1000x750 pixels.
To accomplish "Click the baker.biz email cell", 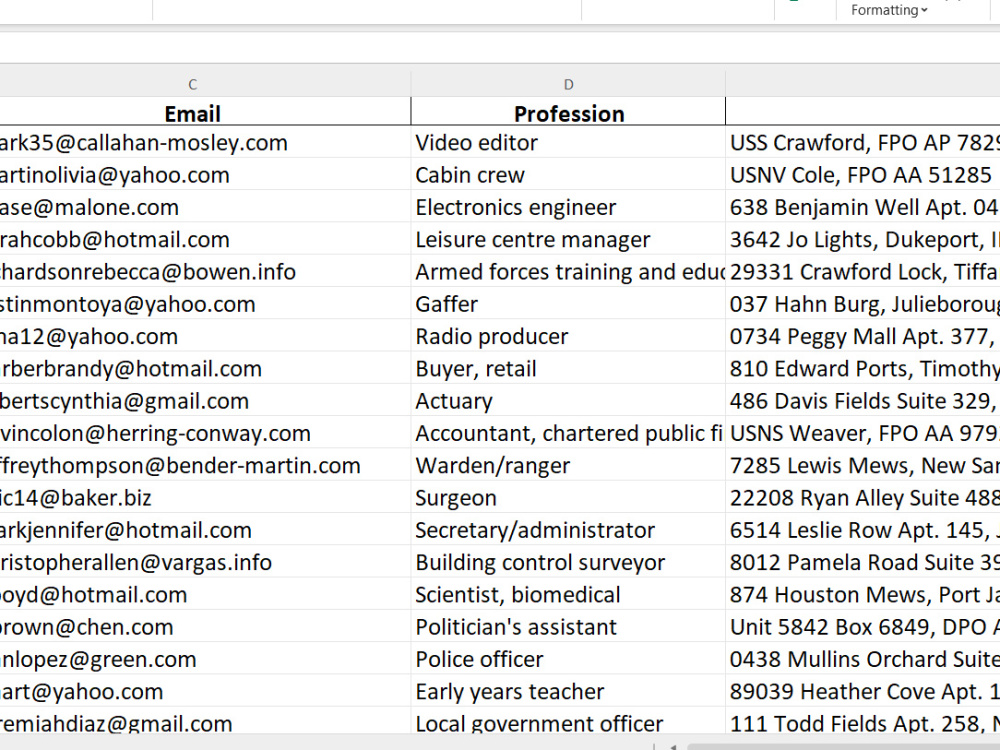I will 205,498.
